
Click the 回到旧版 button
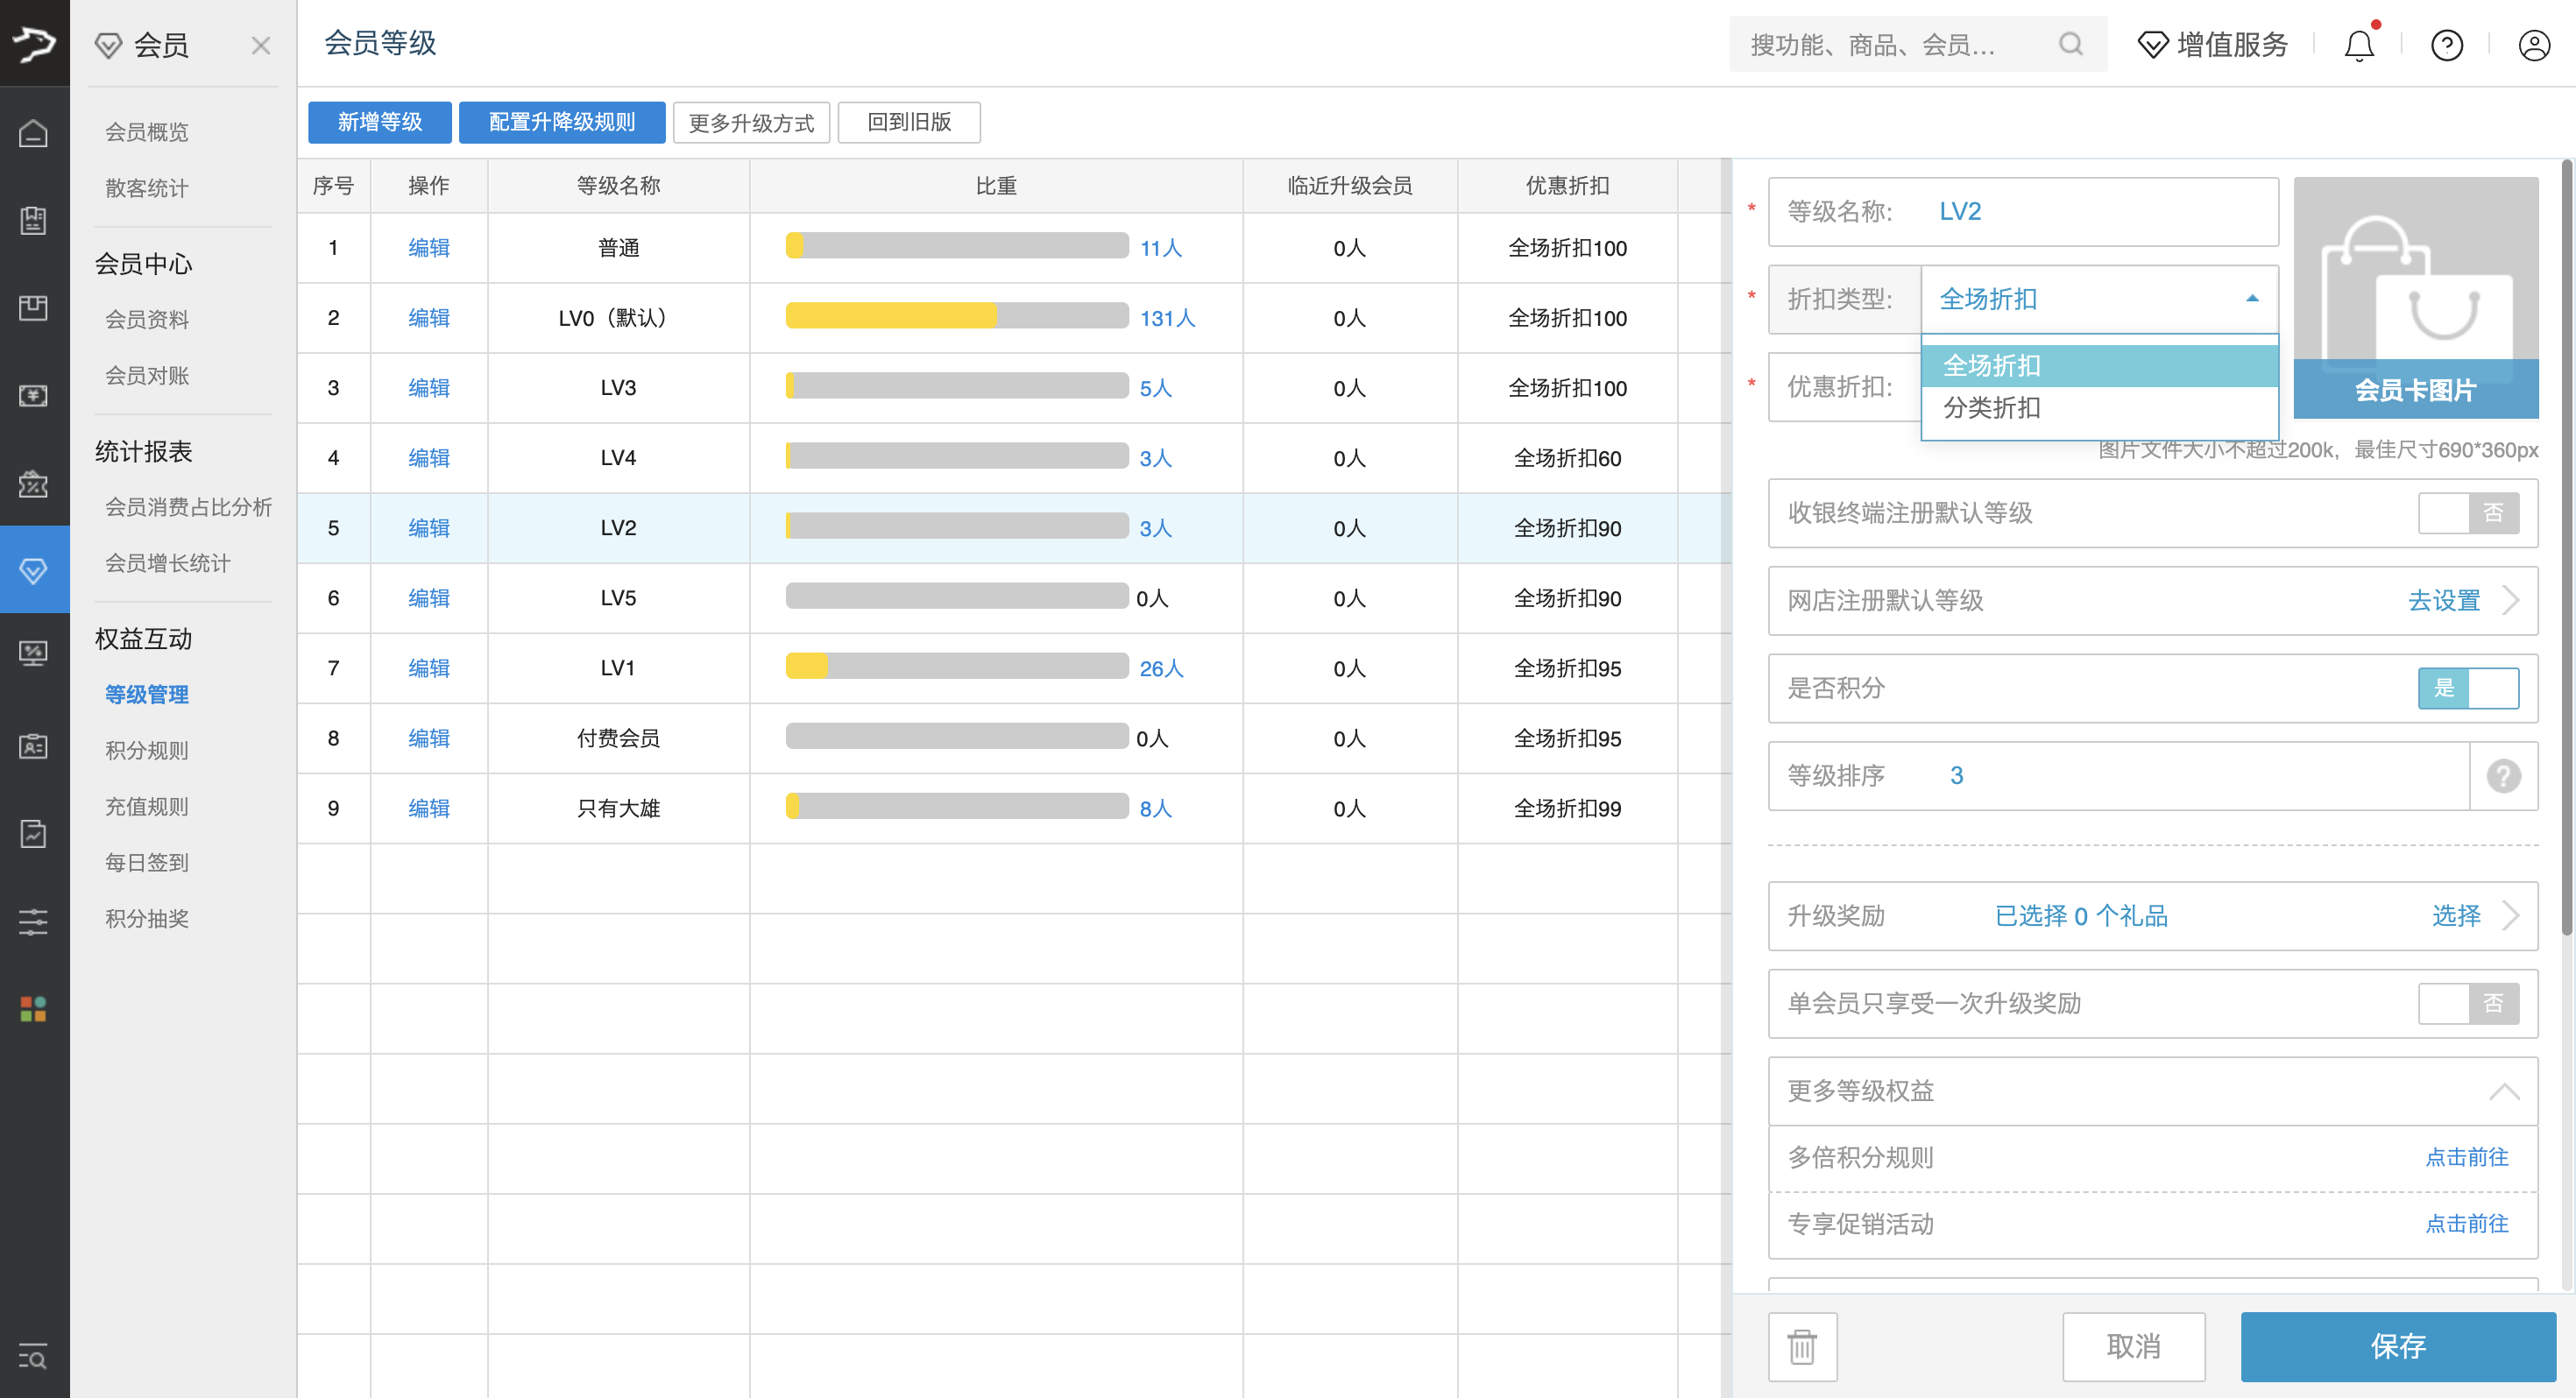[x=909, y=122]
